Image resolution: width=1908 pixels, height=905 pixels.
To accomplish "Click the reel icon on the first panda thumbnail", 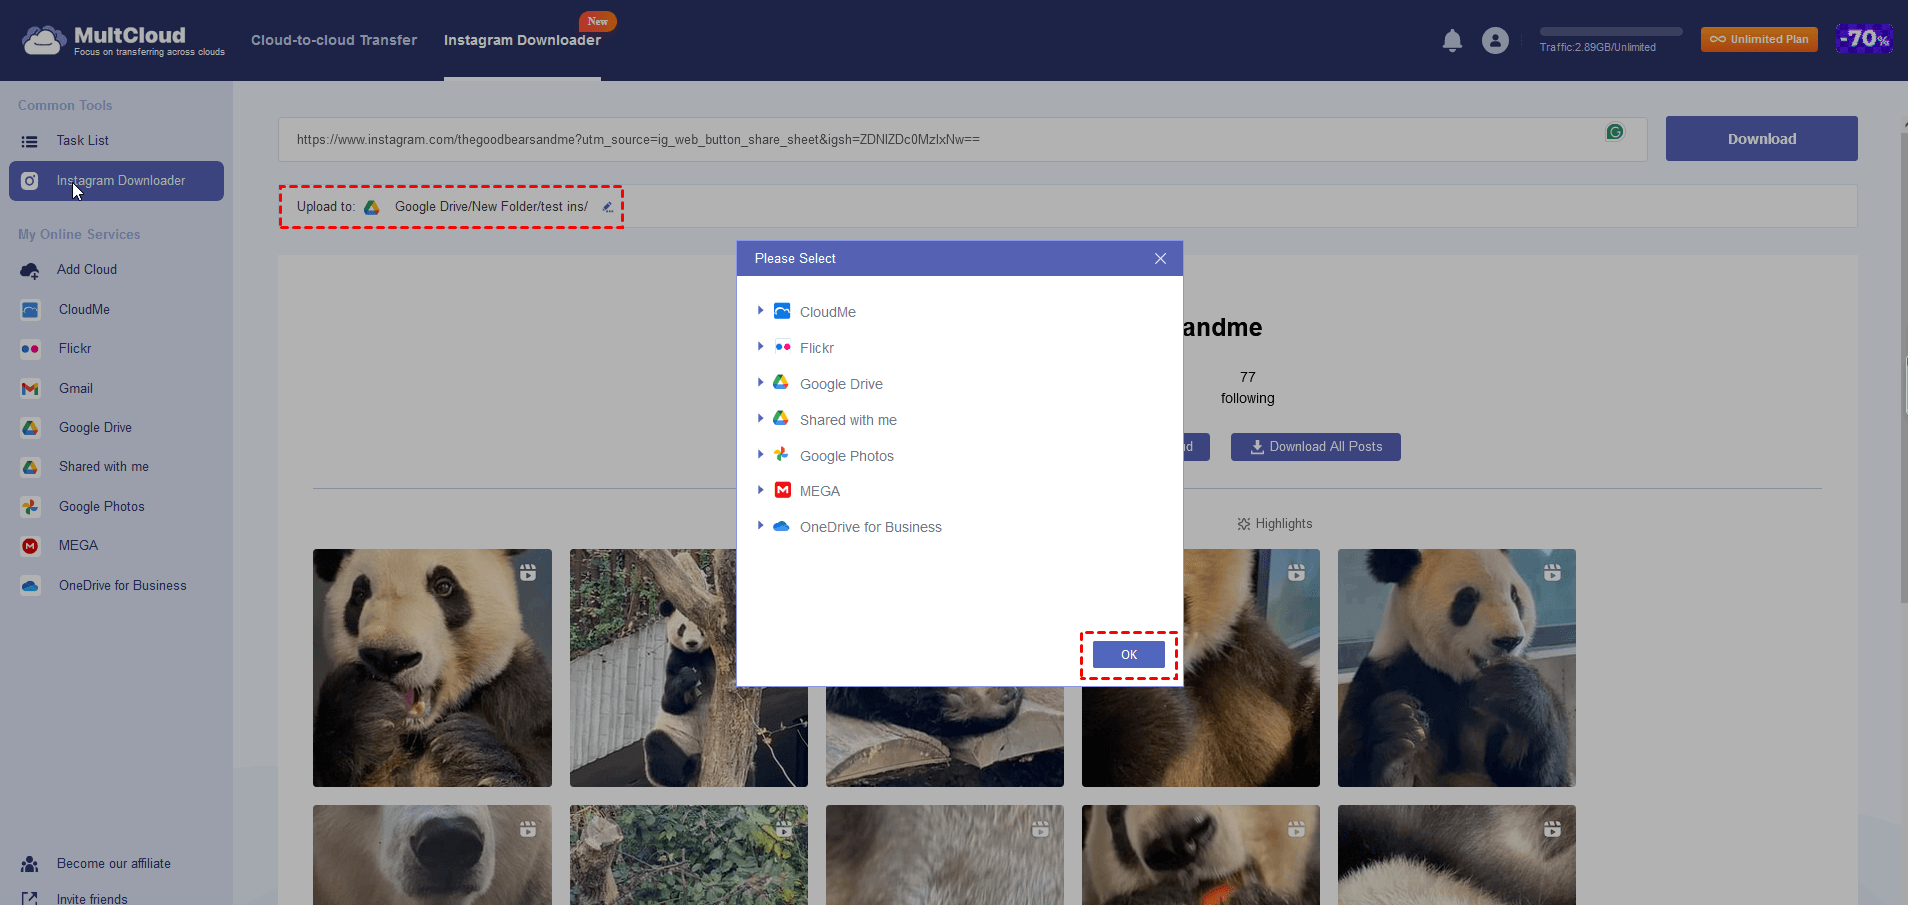I will tap(528, 573).
